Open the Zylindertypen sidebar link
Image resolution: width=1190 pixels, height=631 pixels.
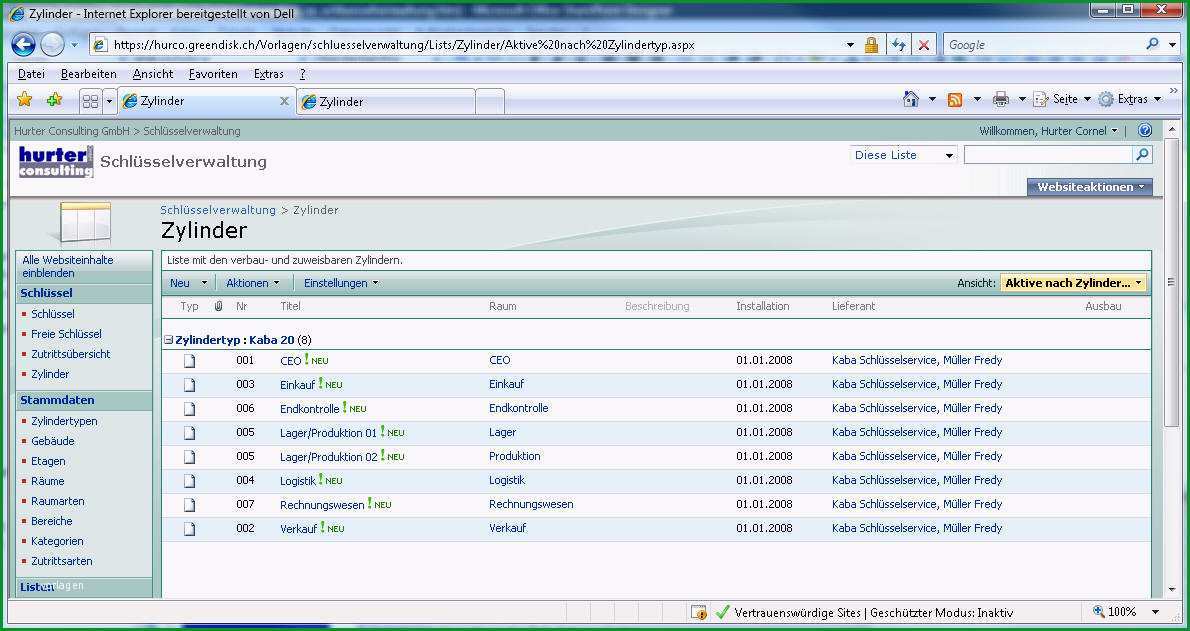pos(64,421)
